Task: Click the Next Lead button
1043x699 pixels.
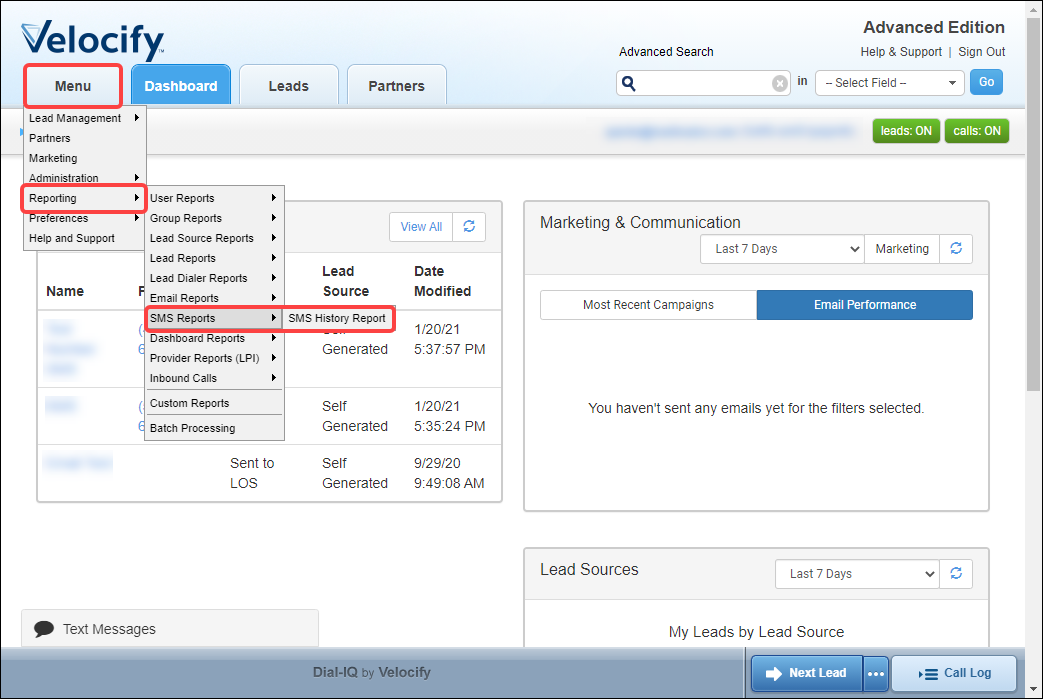Action: 807,674
